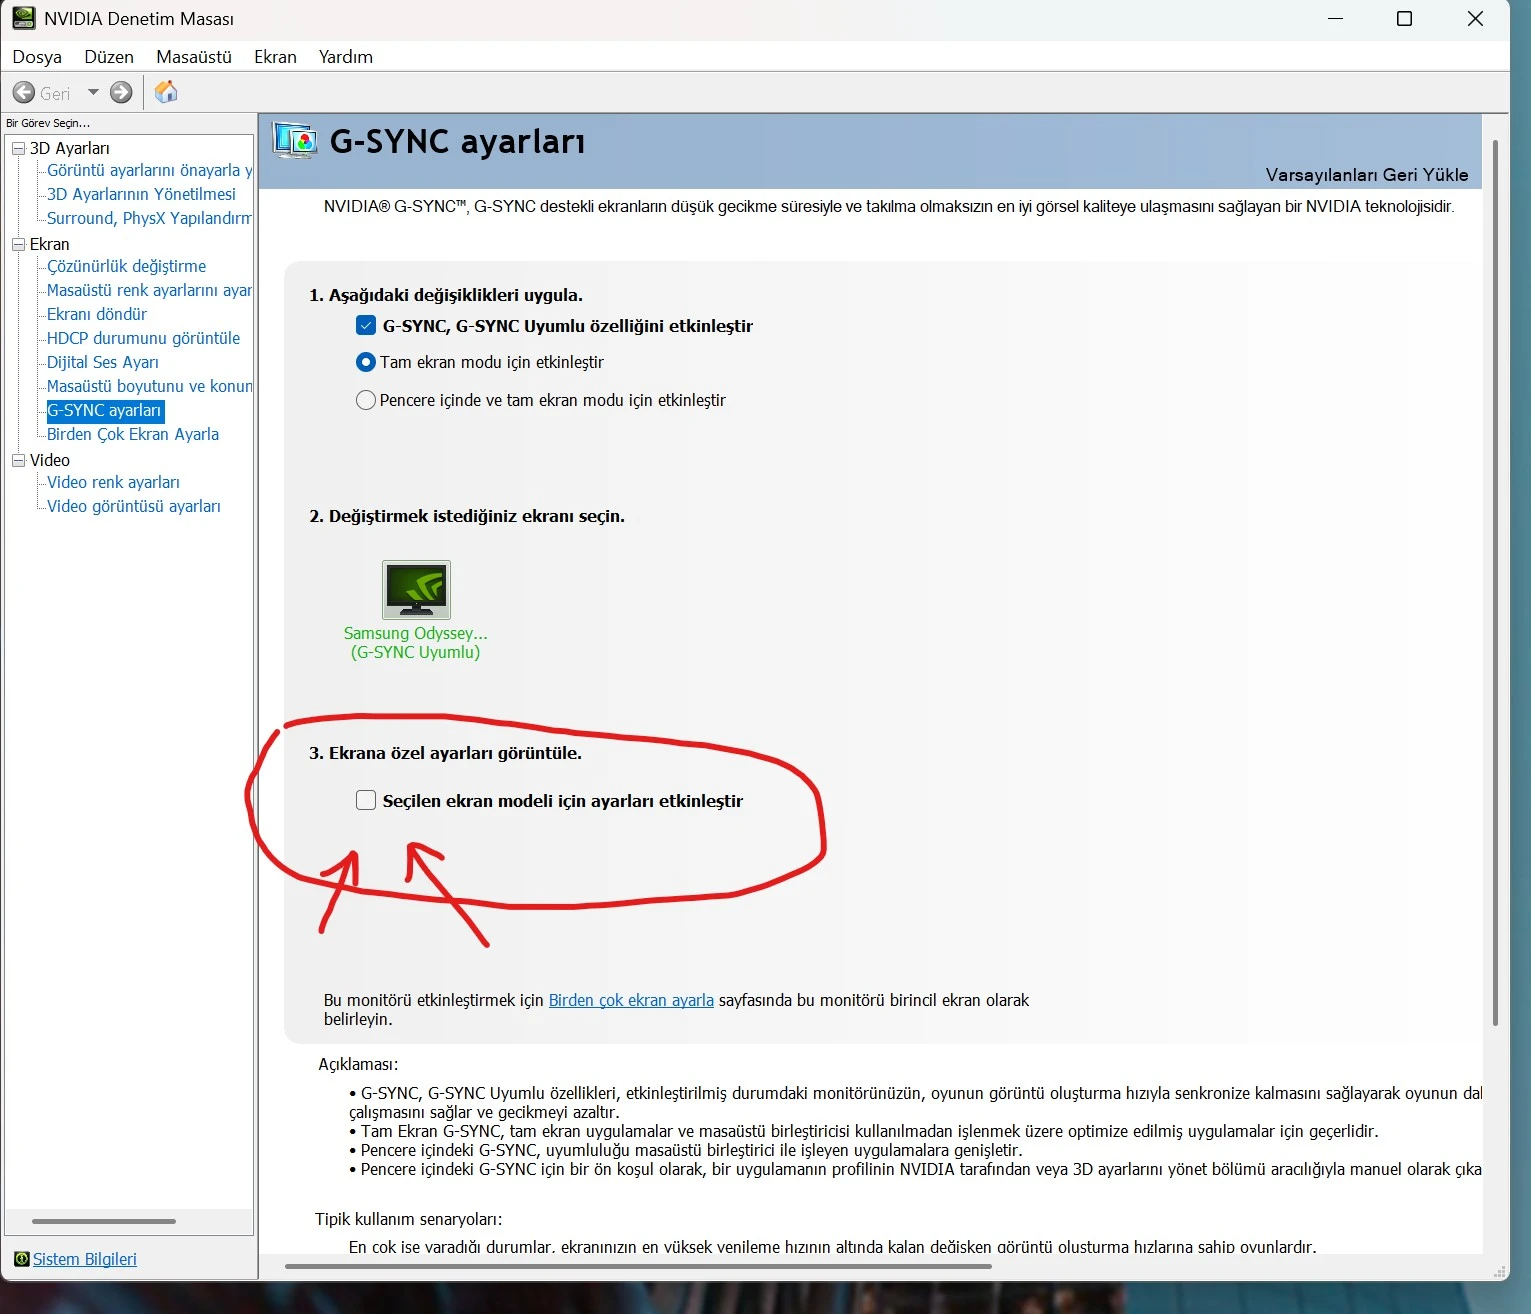Open the Dosya menu

pyautogui.click(x=37, y=57)
